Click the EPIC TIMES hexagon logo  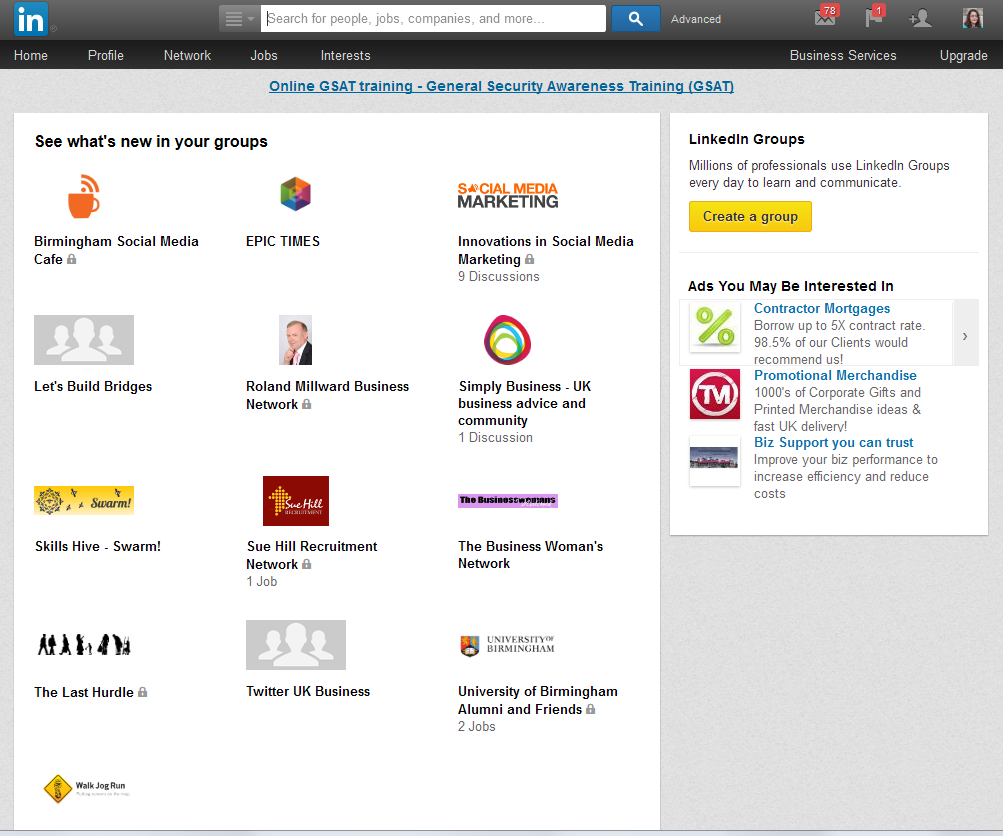pyautogui.click(x=295, y=194)
